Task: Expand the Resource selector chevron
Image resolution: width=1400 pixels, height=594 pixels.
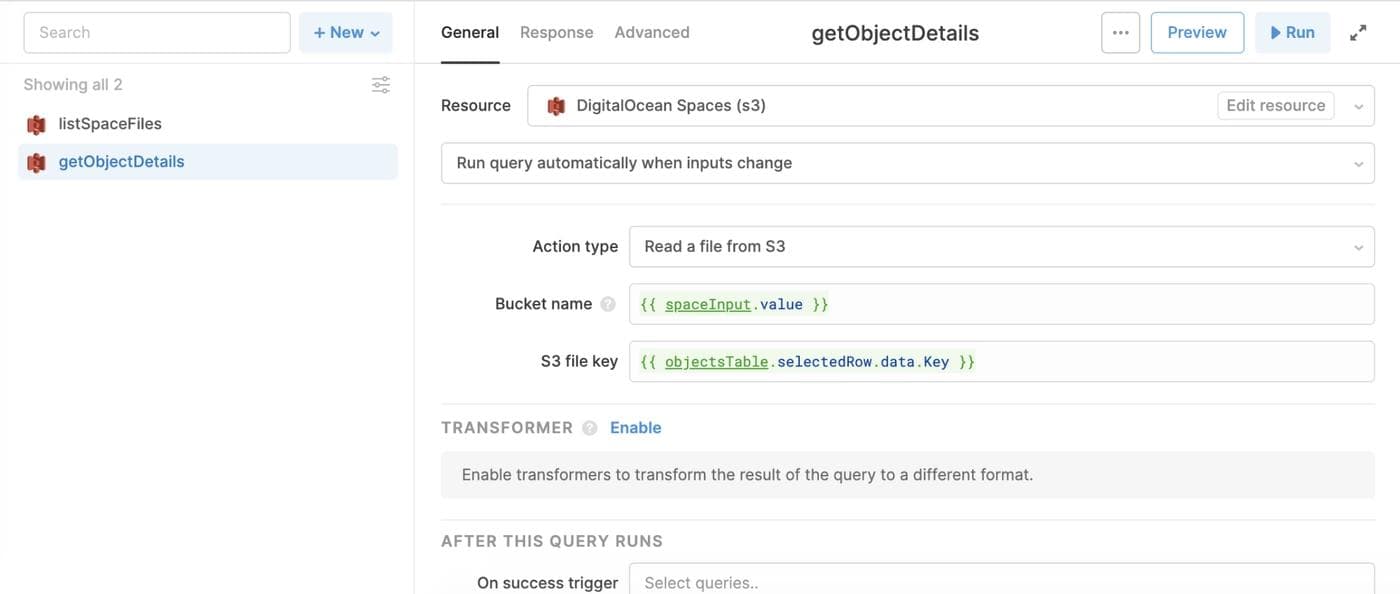Action: pyautogui.click(x=1358, y=106)
